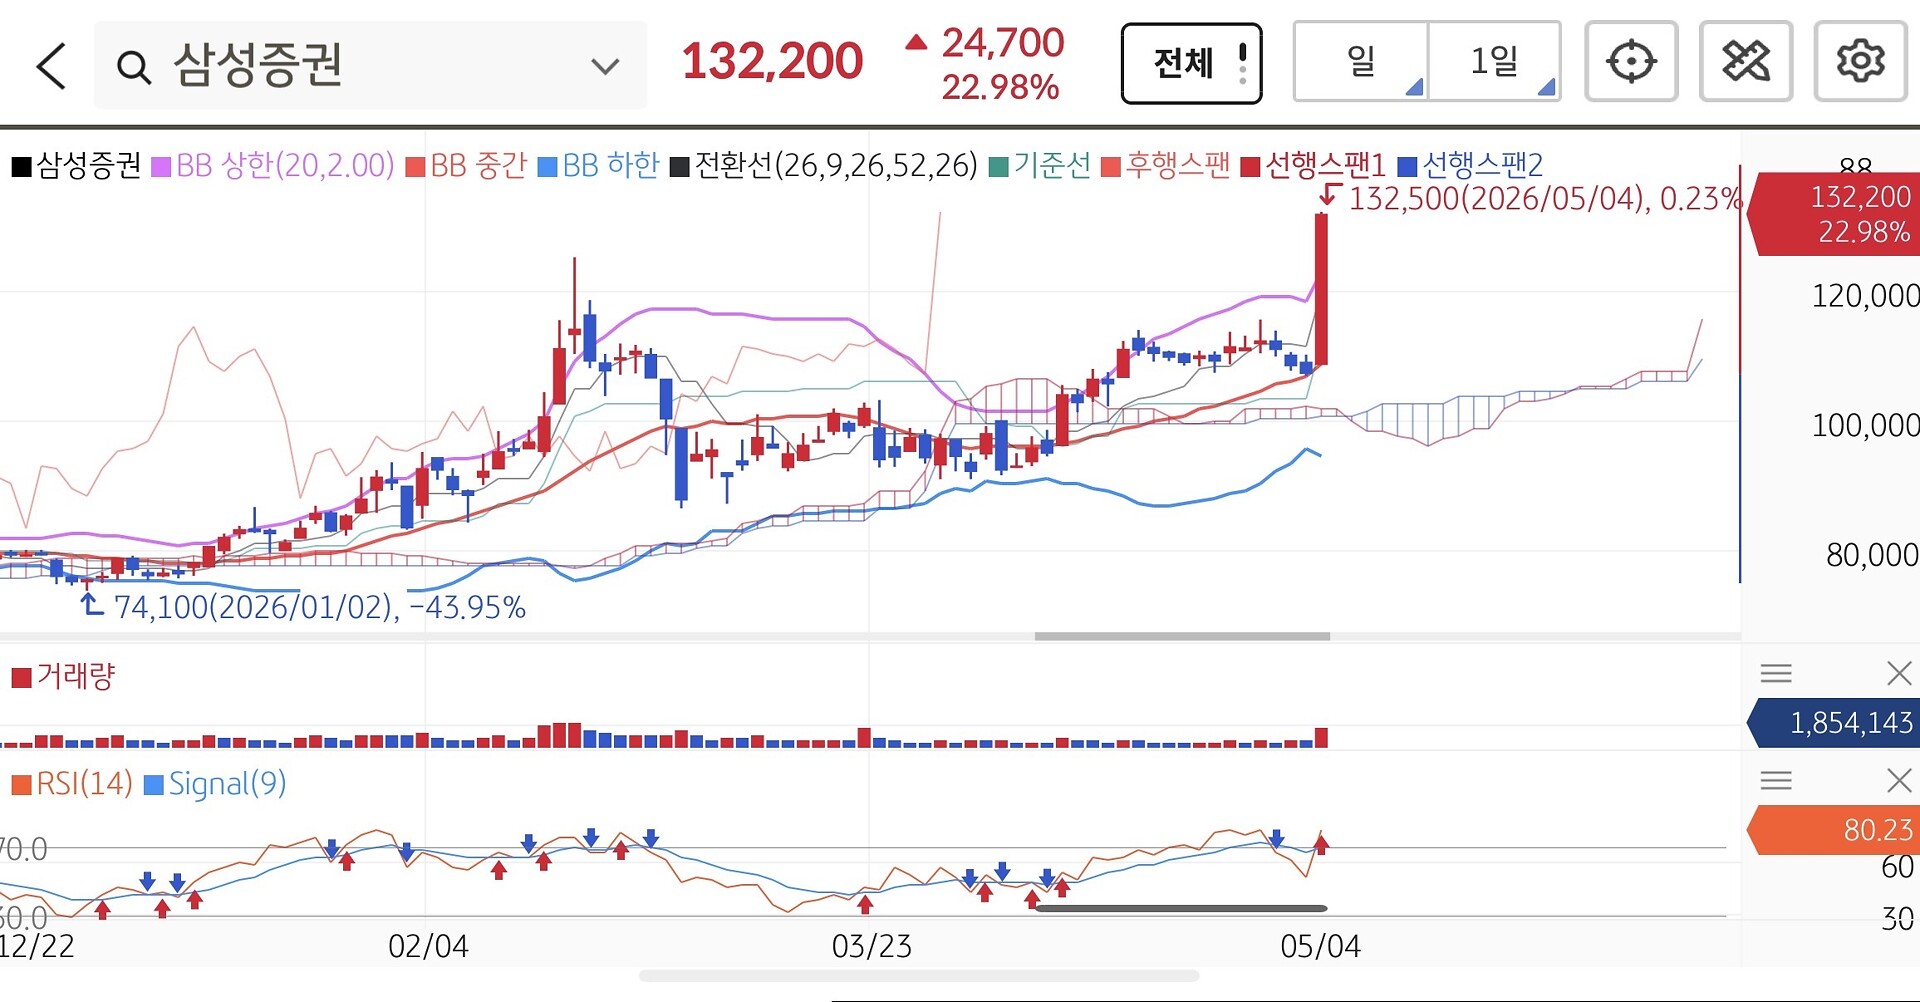Open chart settings gear
The width and height of the screenshot is (1920, 1002).
(1860, 62)
